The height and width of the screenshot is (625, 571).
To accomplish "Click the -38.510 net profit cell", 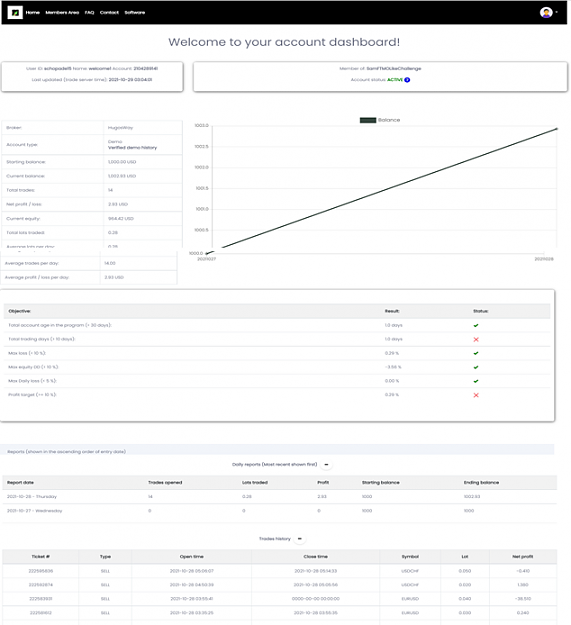I will coord(523,599).
